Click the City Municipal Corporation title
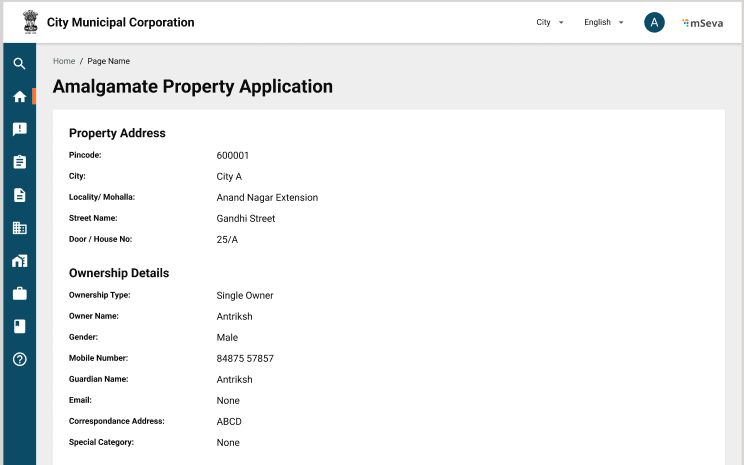Image resolution: width=744 pixels, height=465 pixels. (x=120, y=22)
